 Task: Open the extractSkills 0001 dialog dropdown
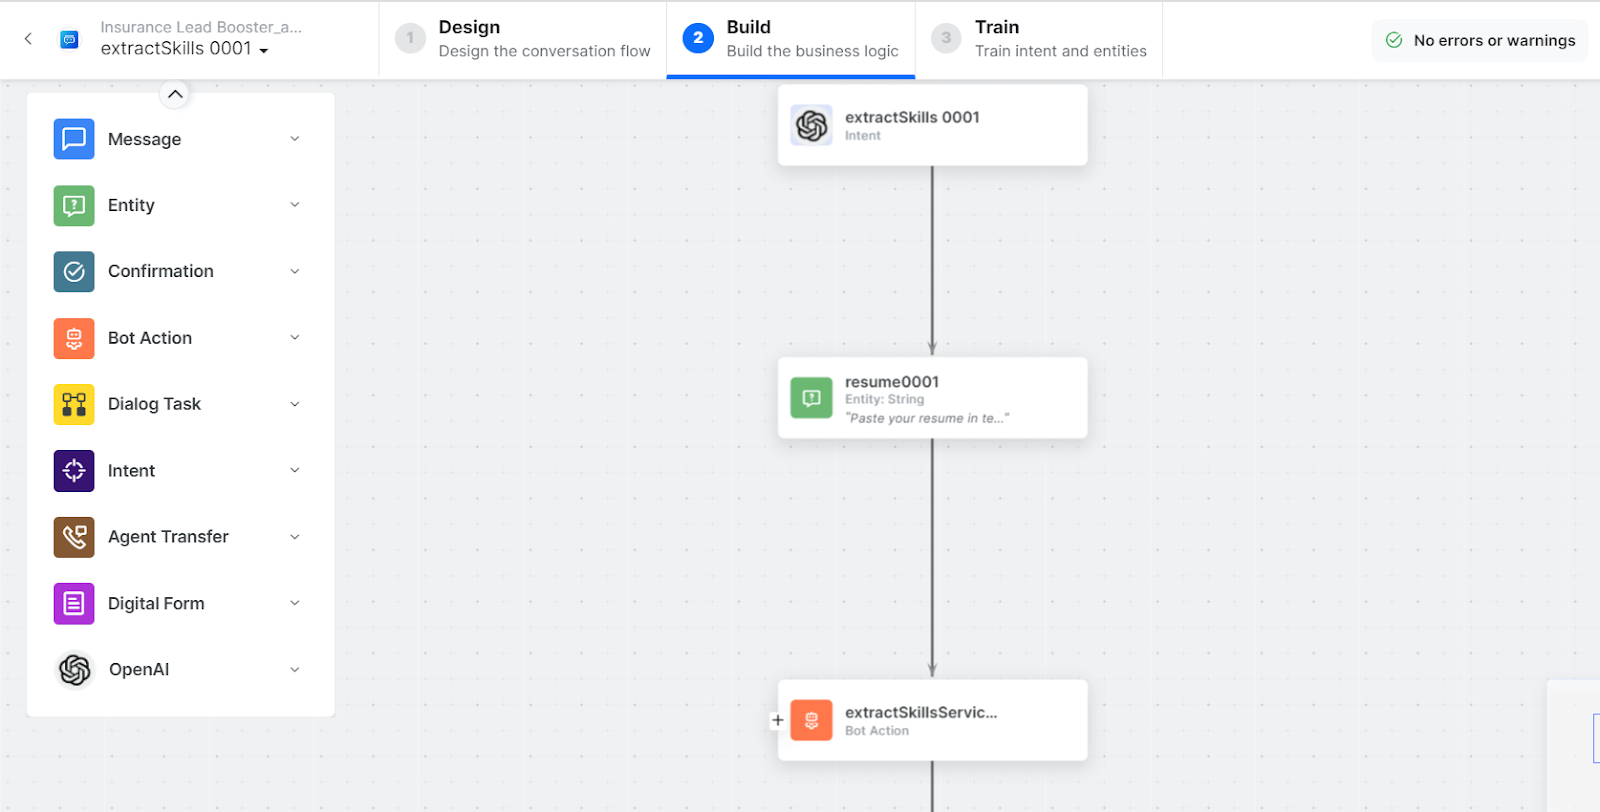pos(264,50)
